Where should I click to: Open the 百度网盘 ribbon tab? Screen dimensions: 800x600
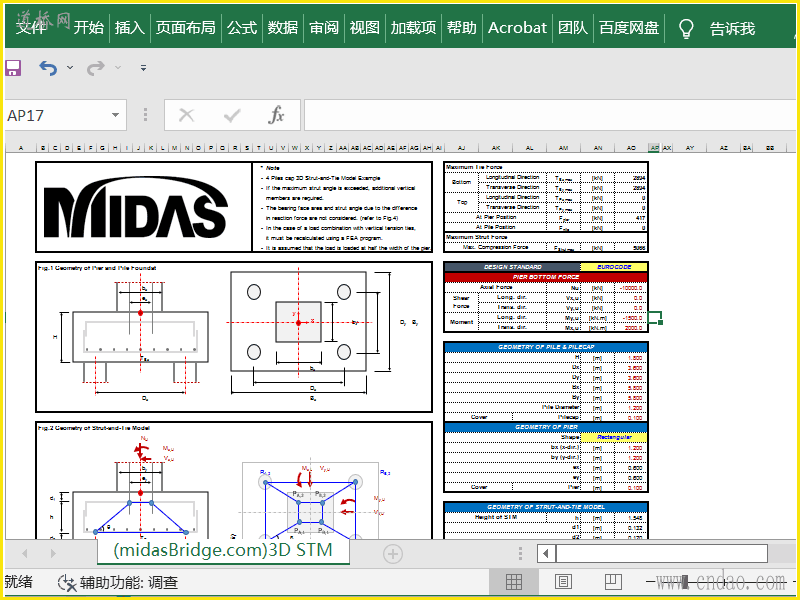pyautogui.click(x=629, y=28)
